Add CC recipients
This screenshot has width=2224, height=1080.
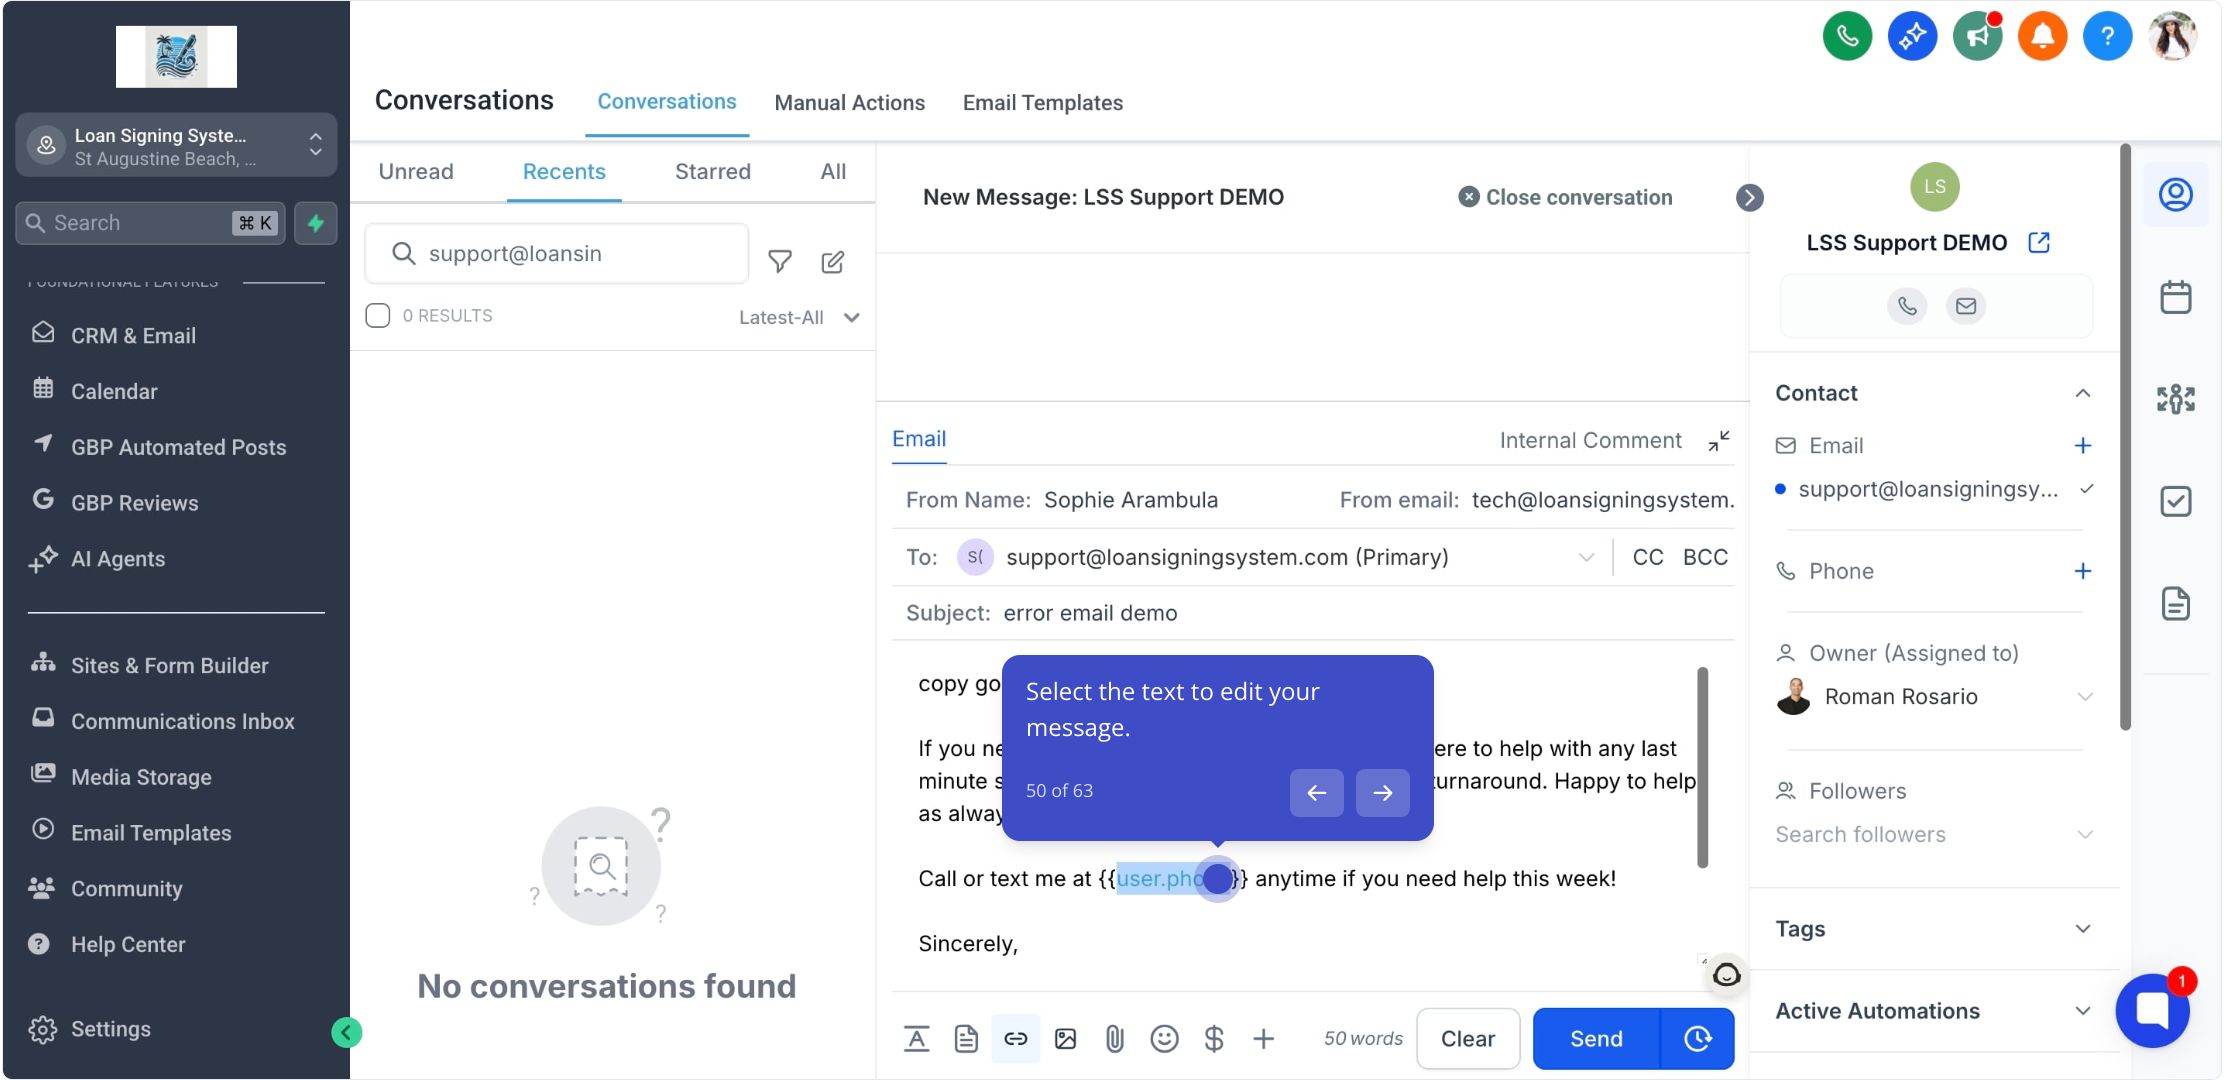tap(1648, 558)
